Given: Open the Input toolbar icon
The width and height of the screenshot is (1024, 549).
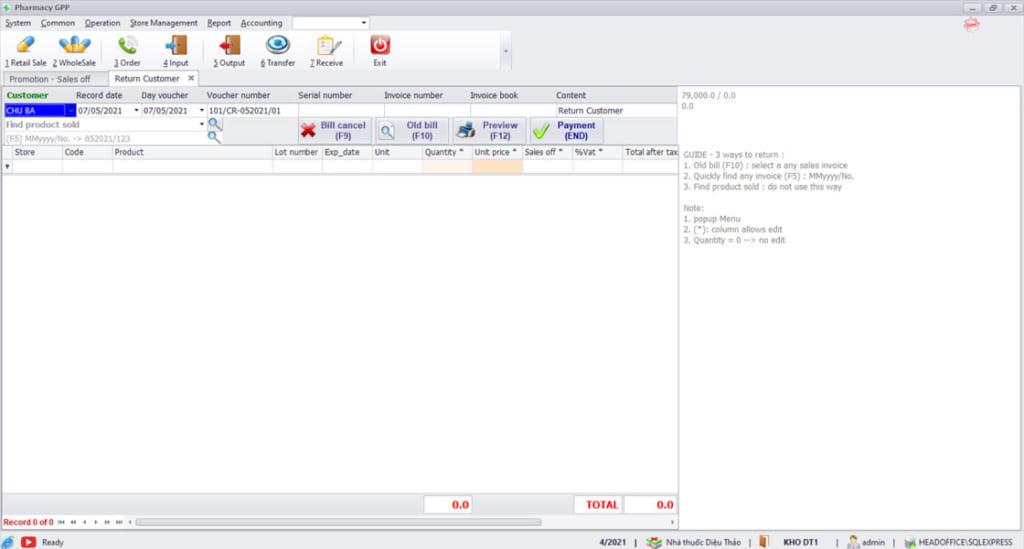Looking at the screenshot, I should 176,46.
